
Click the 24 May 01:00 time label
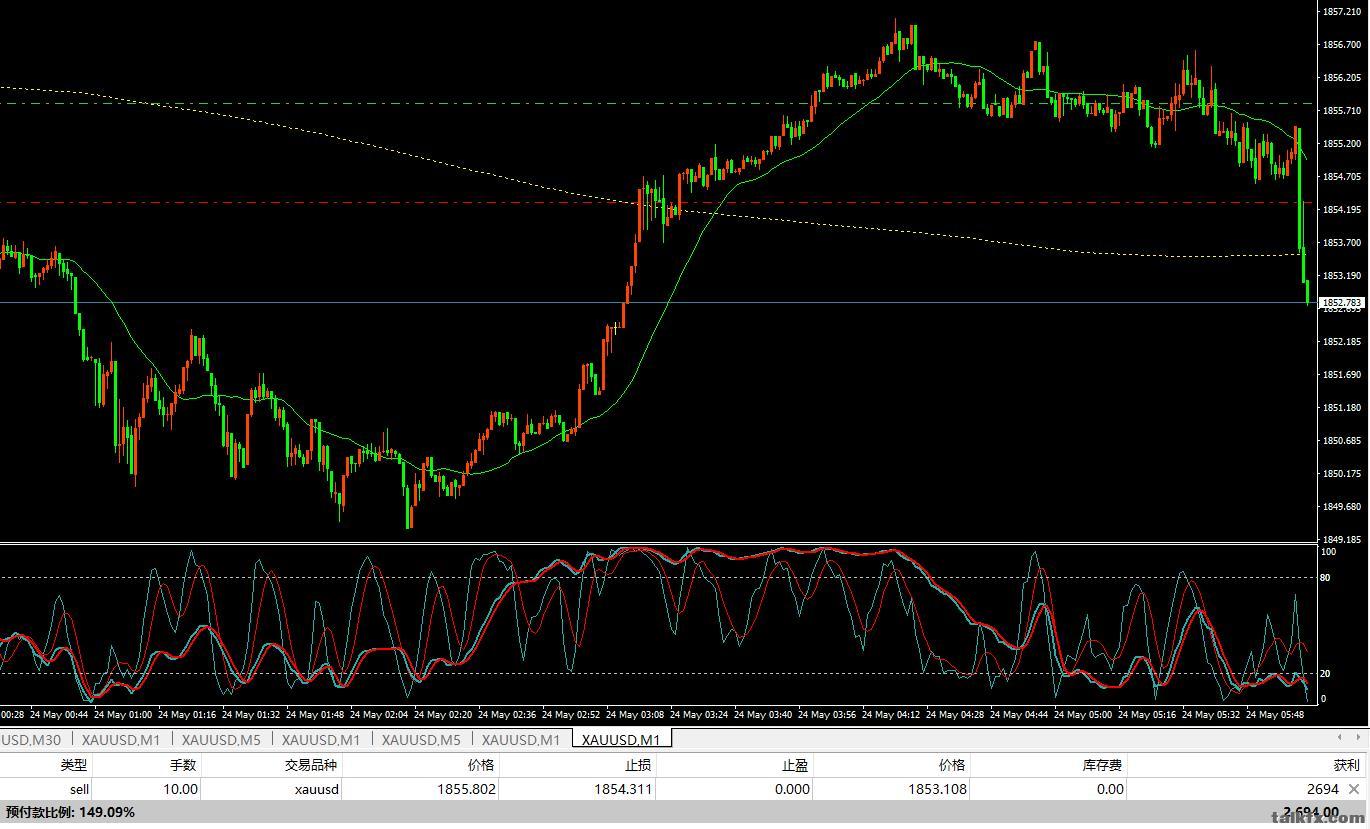coord(123,715)
